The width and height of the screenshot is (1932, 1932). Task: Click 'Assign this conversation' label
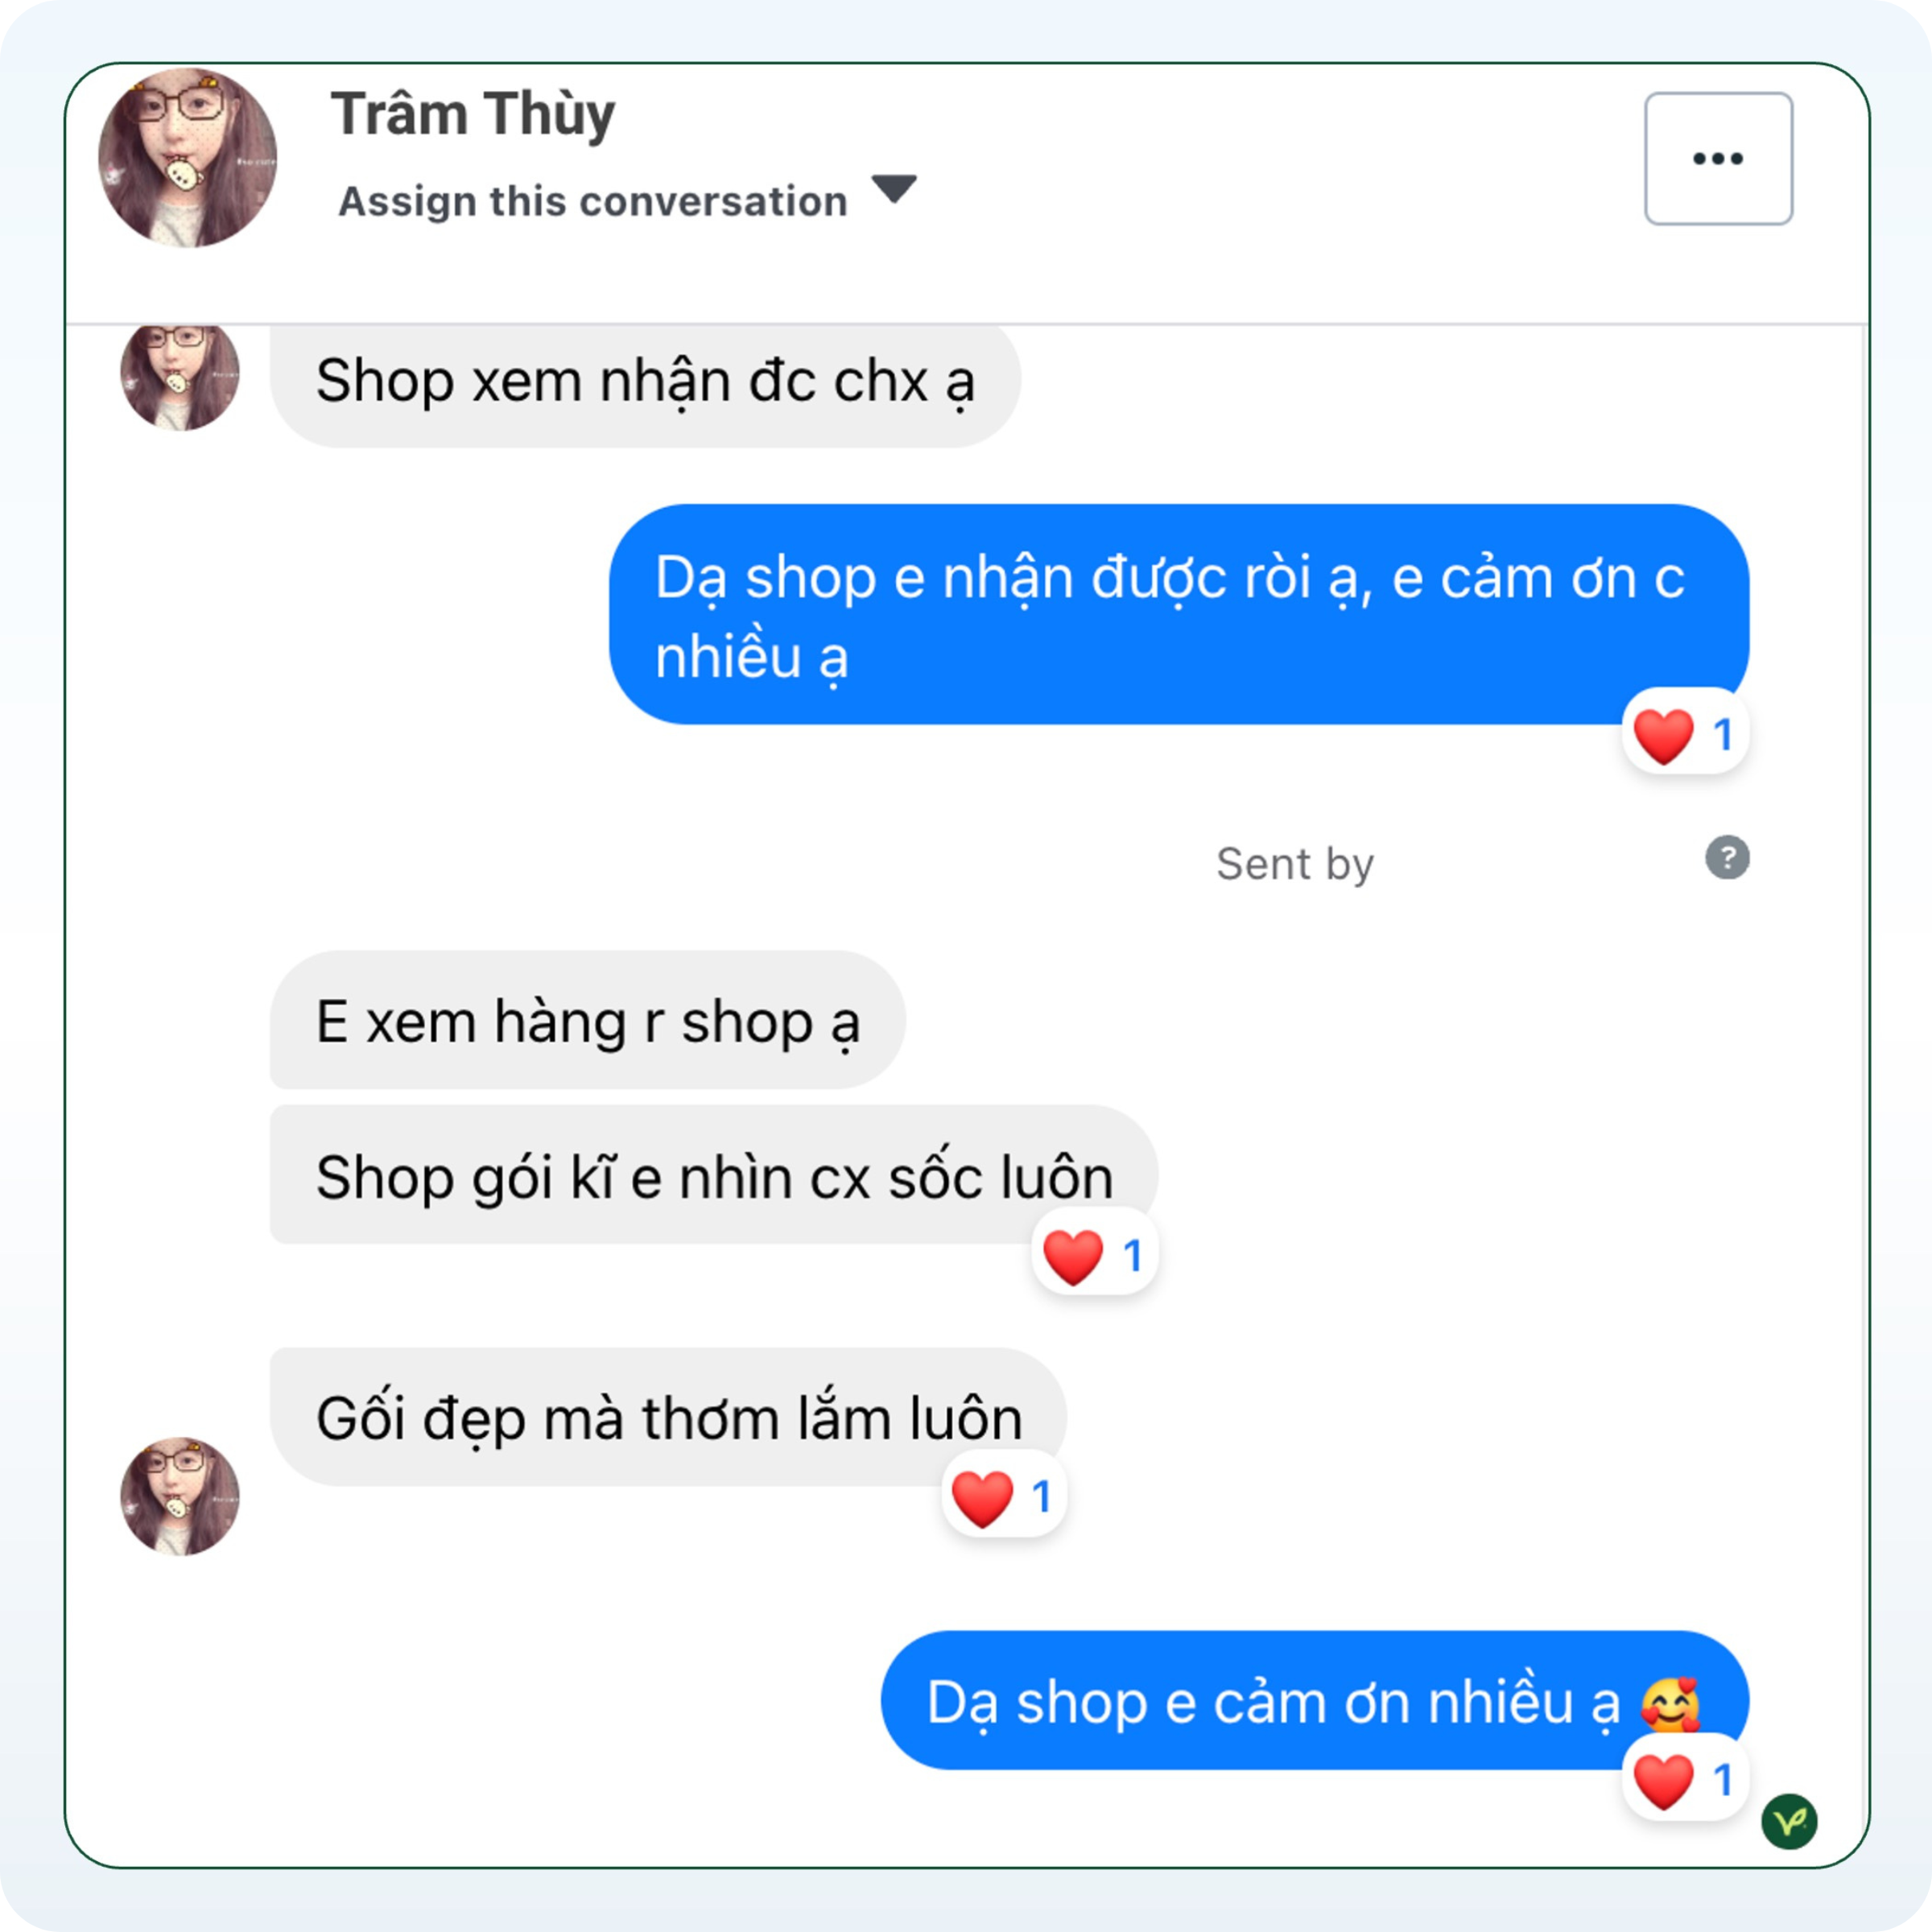coord(593,202)
